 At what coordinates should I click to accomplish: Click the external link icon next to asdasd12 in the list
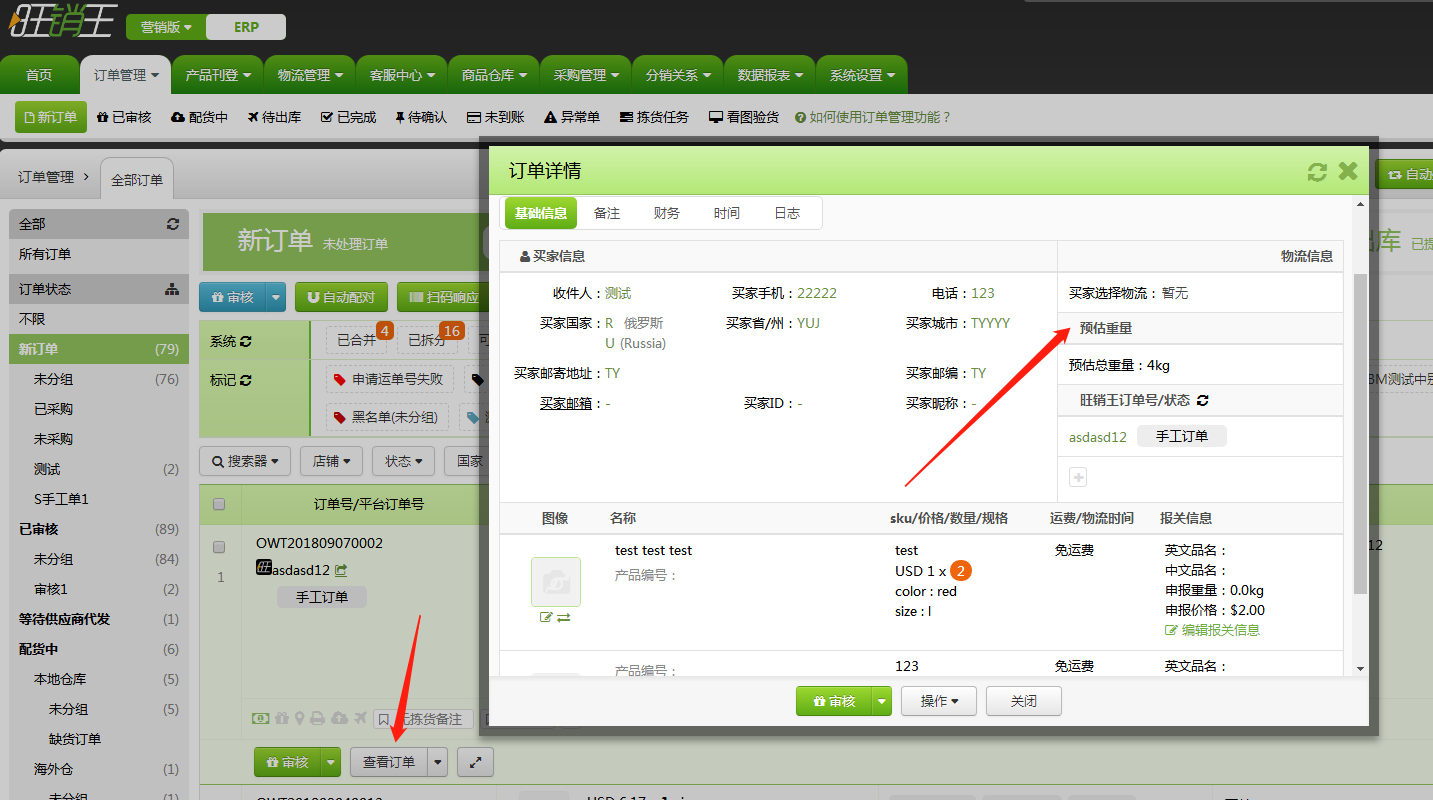point(341,570)
